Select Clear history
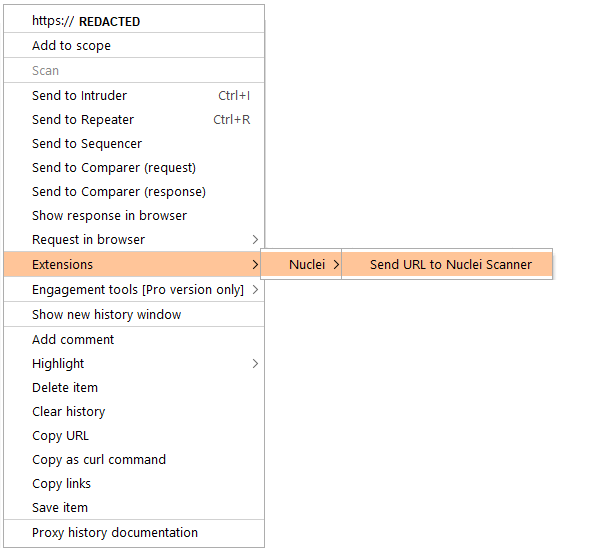Viewport: 597px width, 554px height. pos(134,412)
